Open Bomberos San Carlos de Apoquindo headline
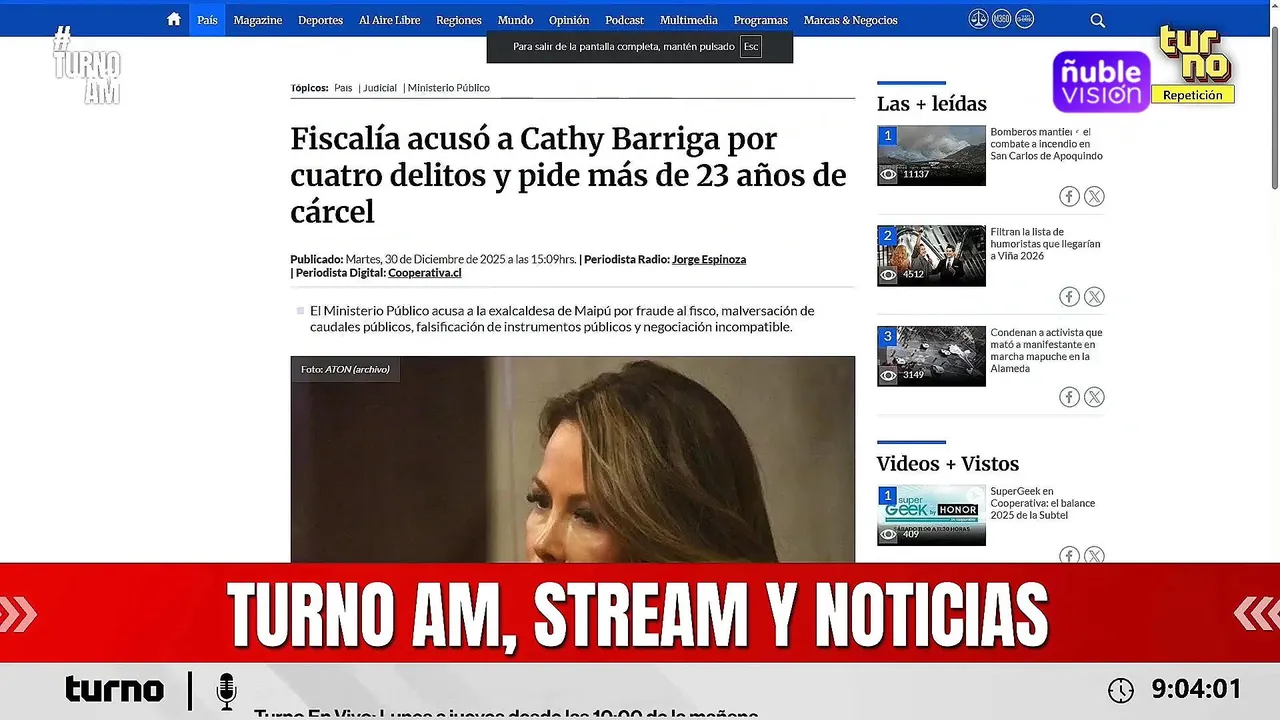 [1046, 144]
